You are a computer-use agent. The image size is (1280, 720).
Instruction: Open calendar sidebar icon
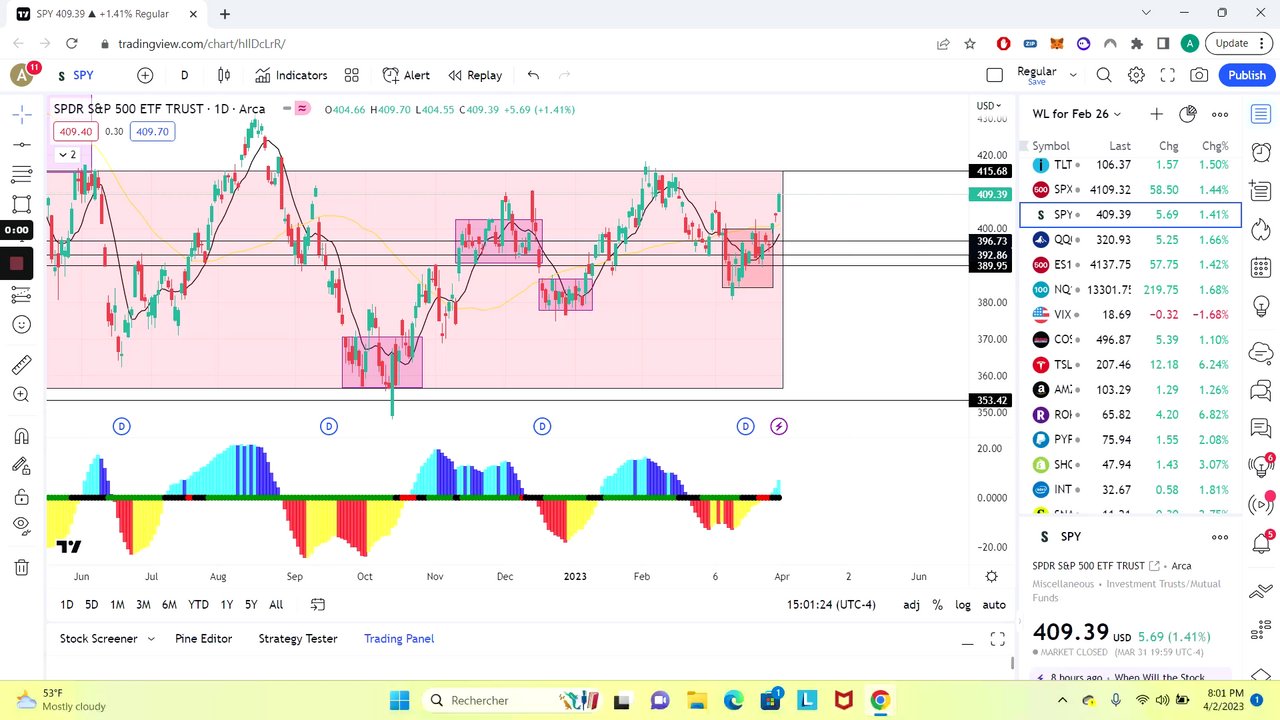pyautogui.click(x=1261, y=267)
